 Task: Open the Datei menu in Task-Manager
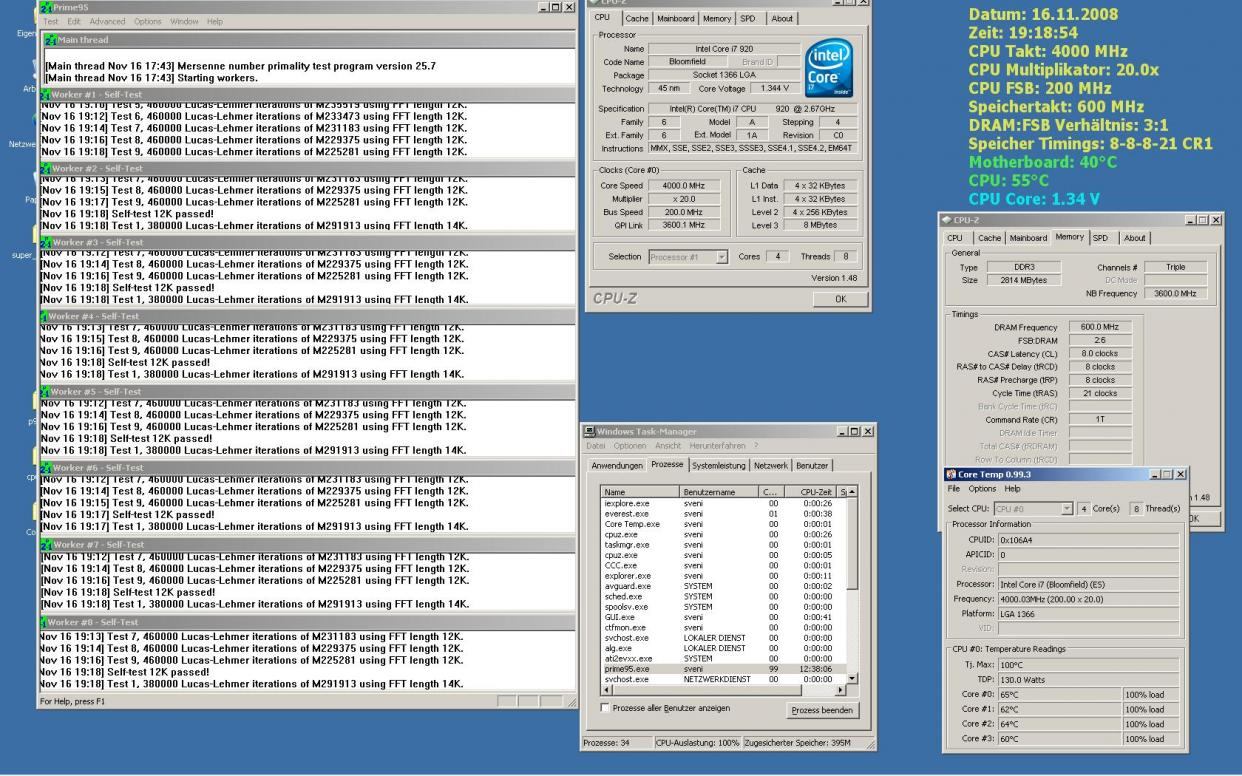(597, 445)
